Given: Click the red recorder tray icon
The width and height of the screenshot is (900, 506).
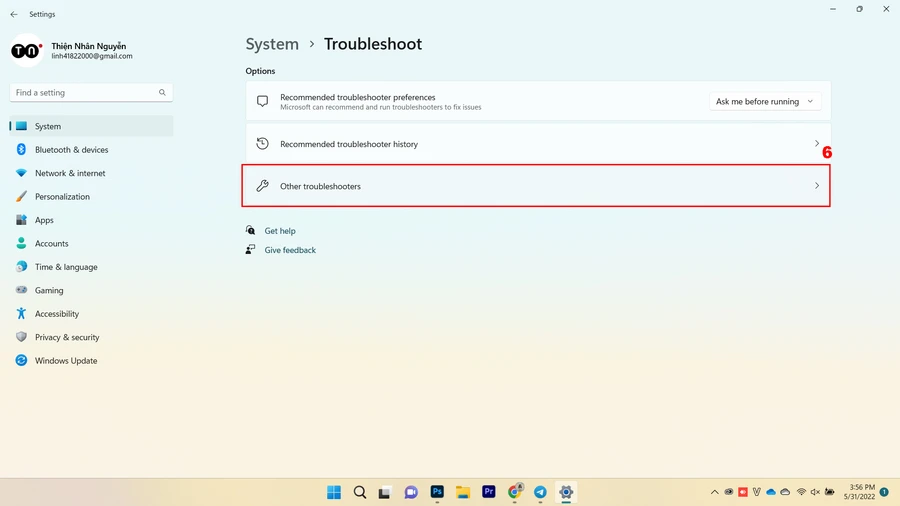Looking at the screenshot, I should coord(743,492).
